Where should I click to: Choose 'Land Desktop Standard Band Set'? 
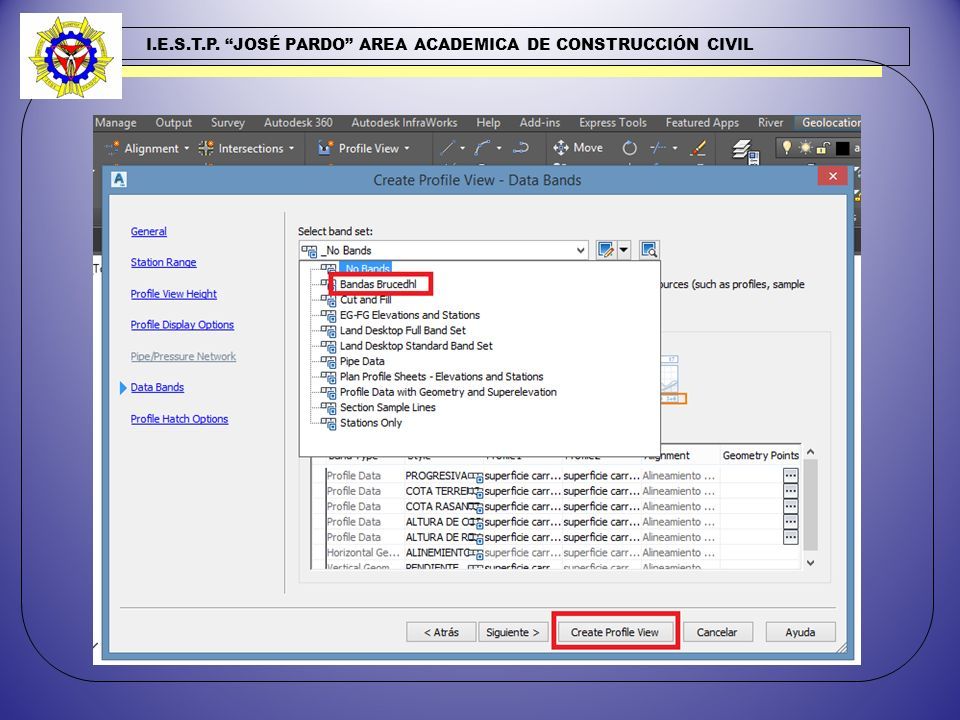416,345
